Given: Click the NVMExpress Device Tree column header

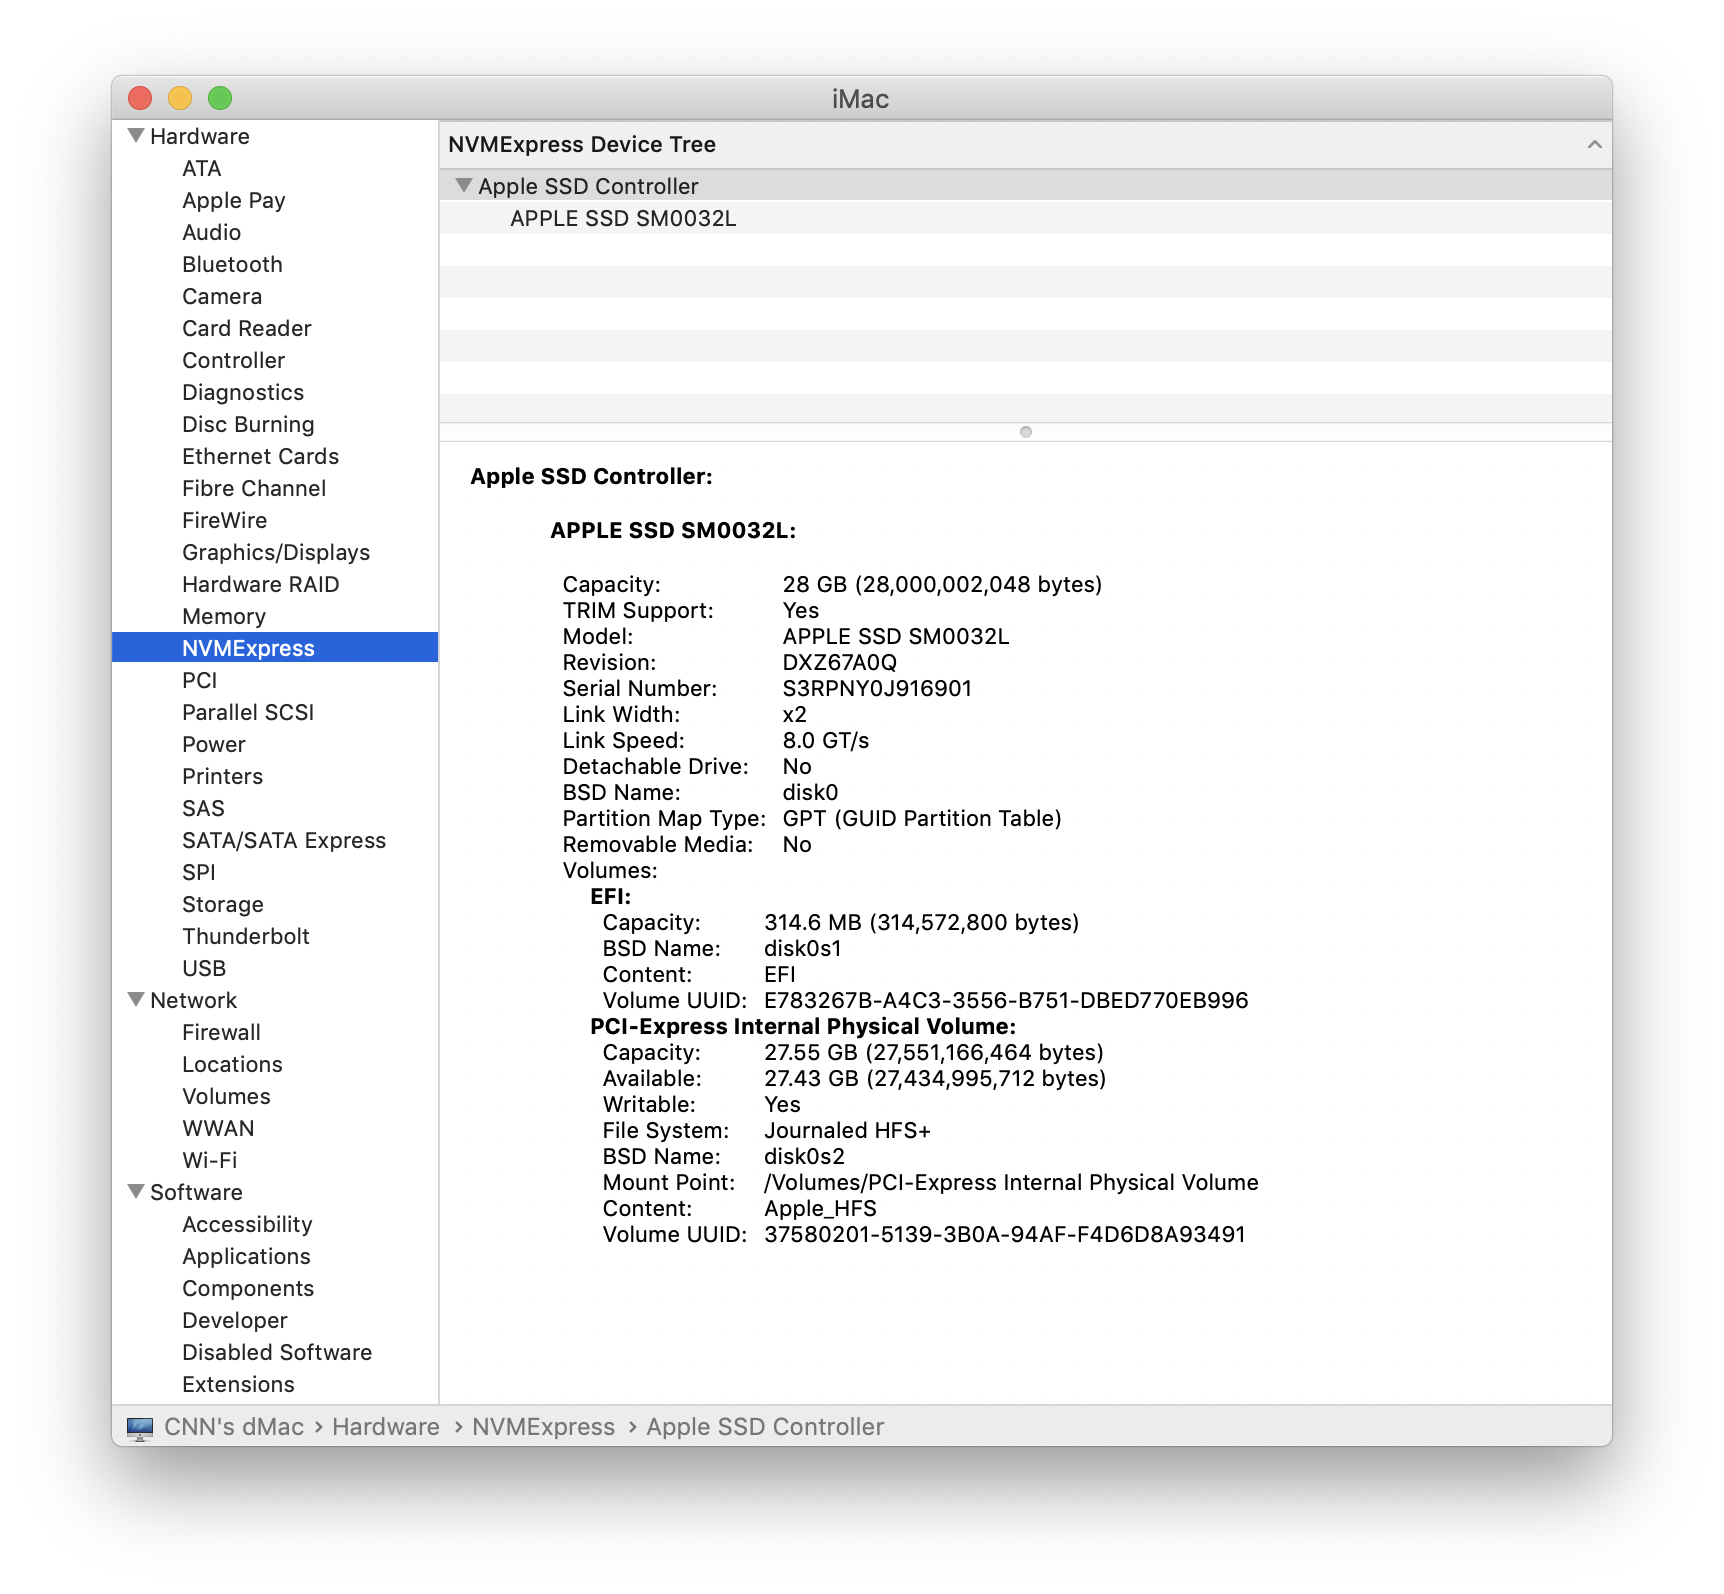Looking at the screenshot, I should coord(1025,144).
